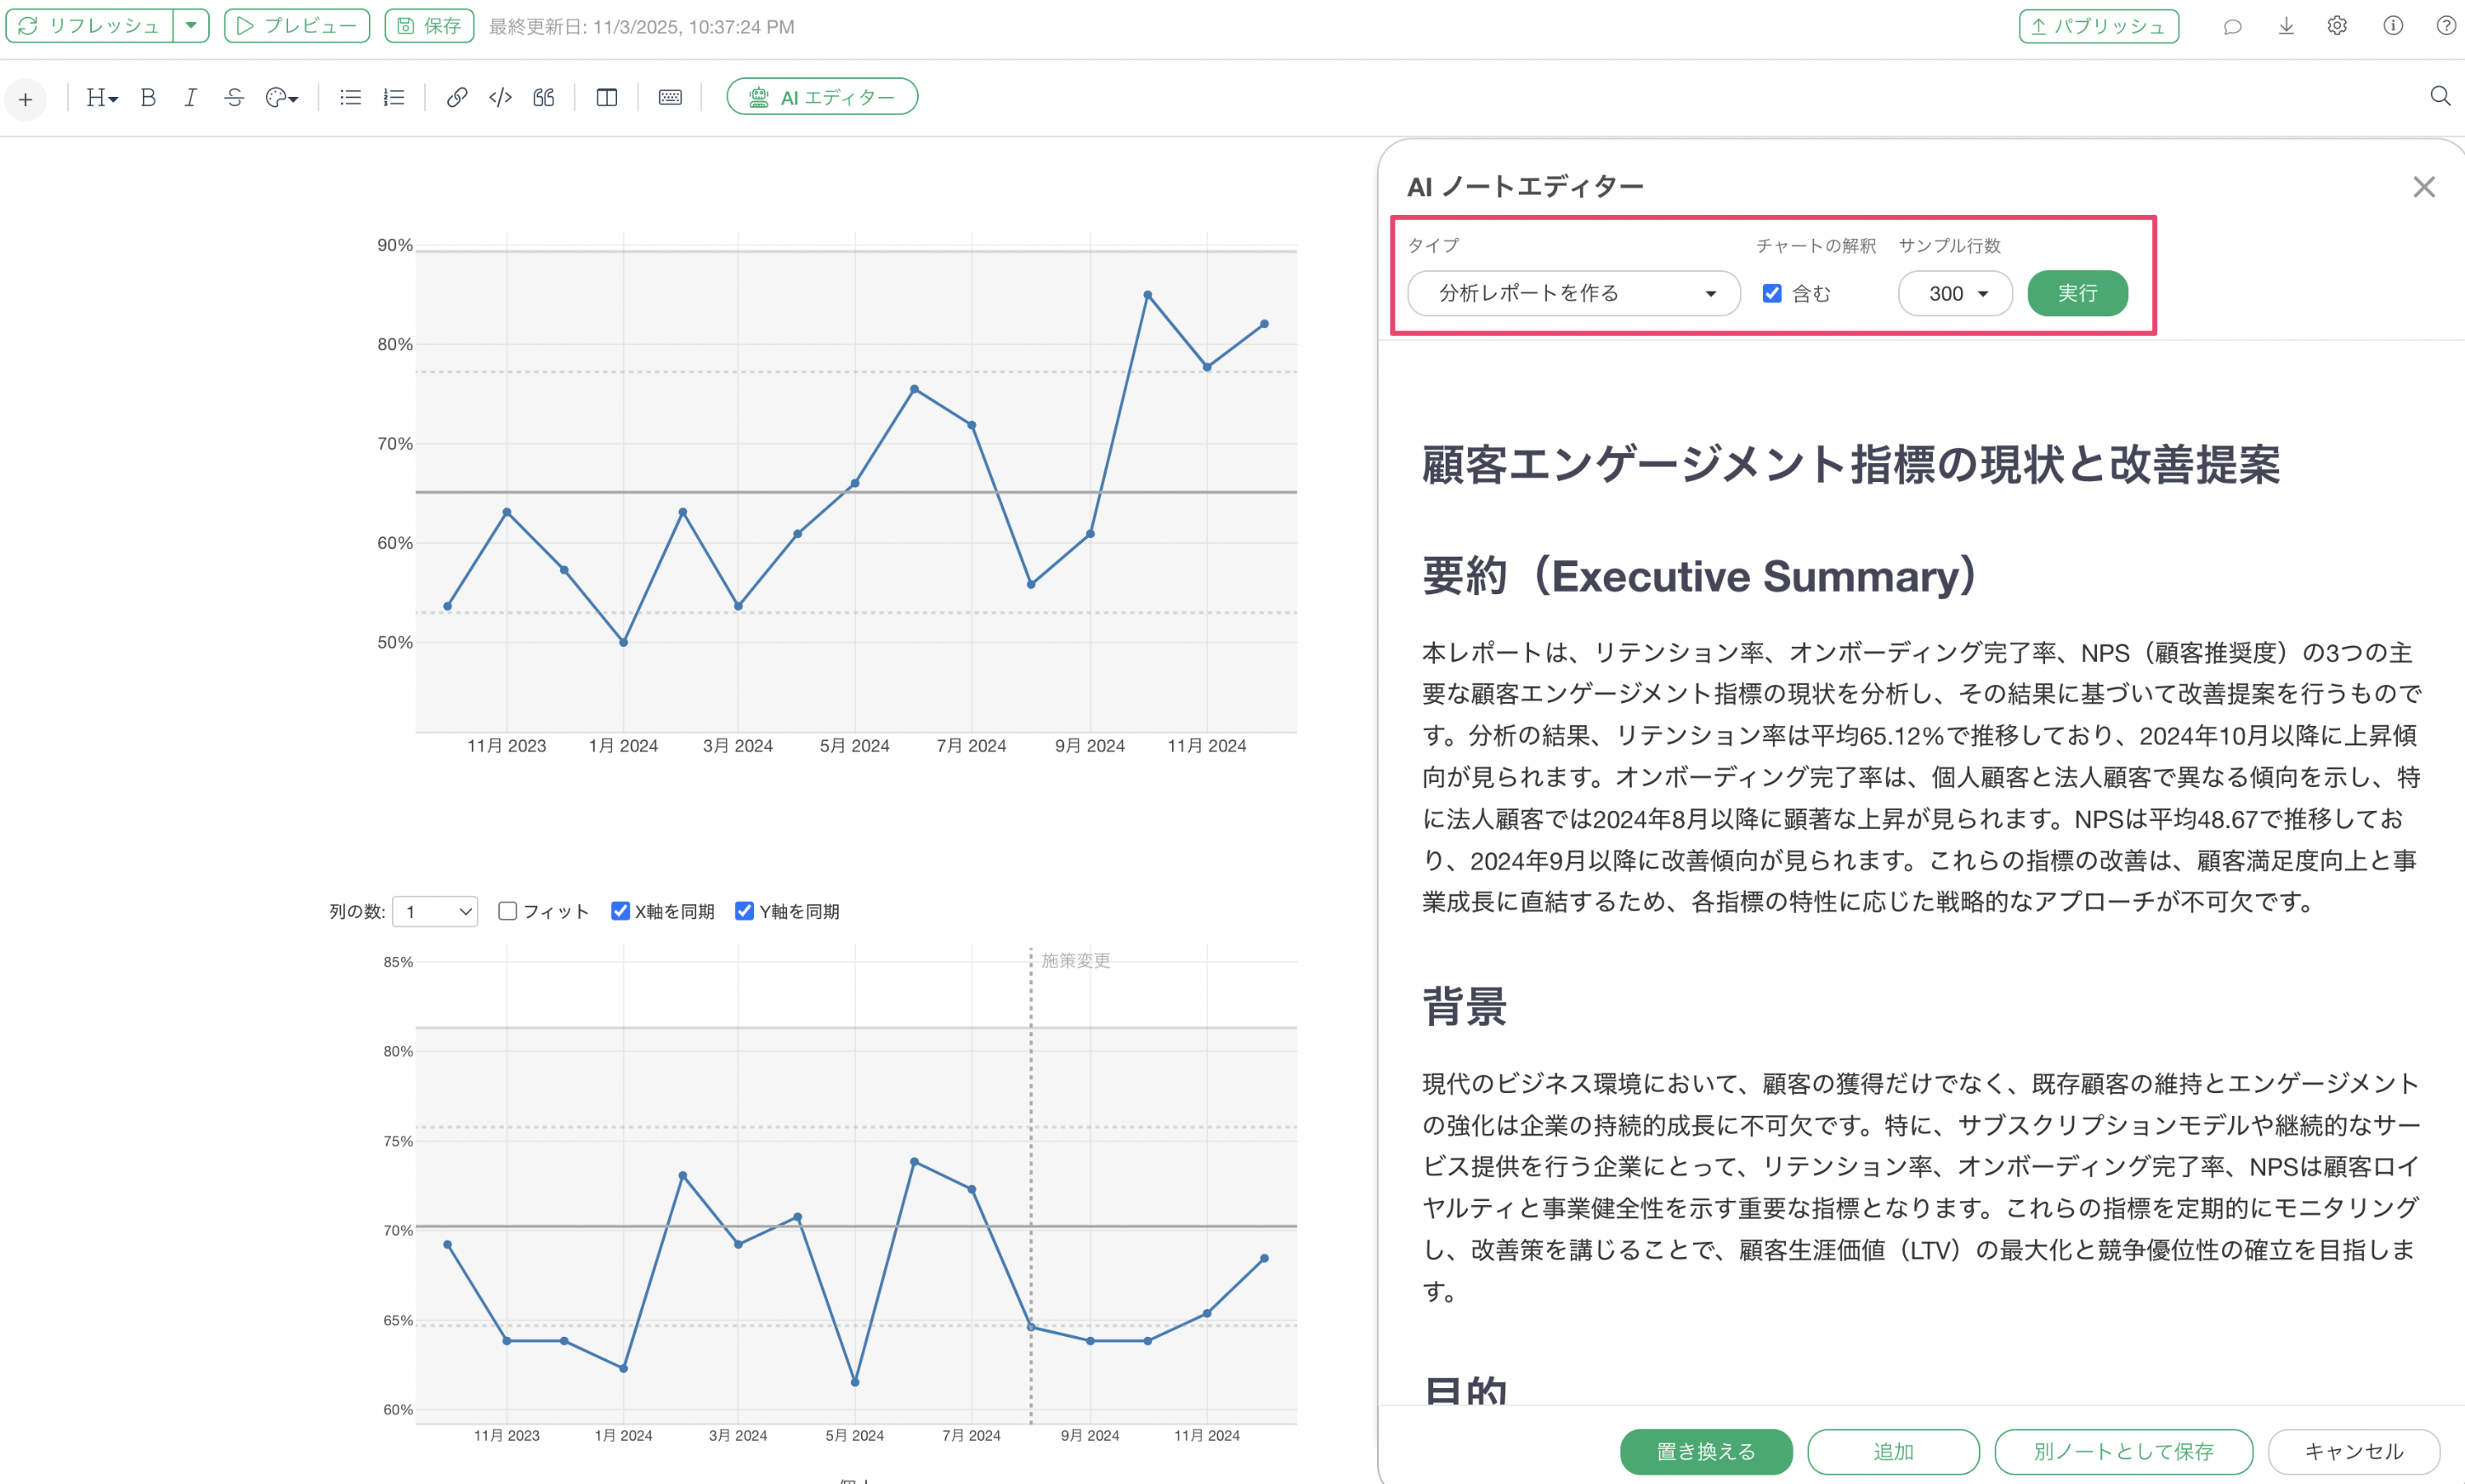Open the heading style menu
The width and height of the screenshot is (2465, 1484).
pyautogui.click(x=101, y=97)
